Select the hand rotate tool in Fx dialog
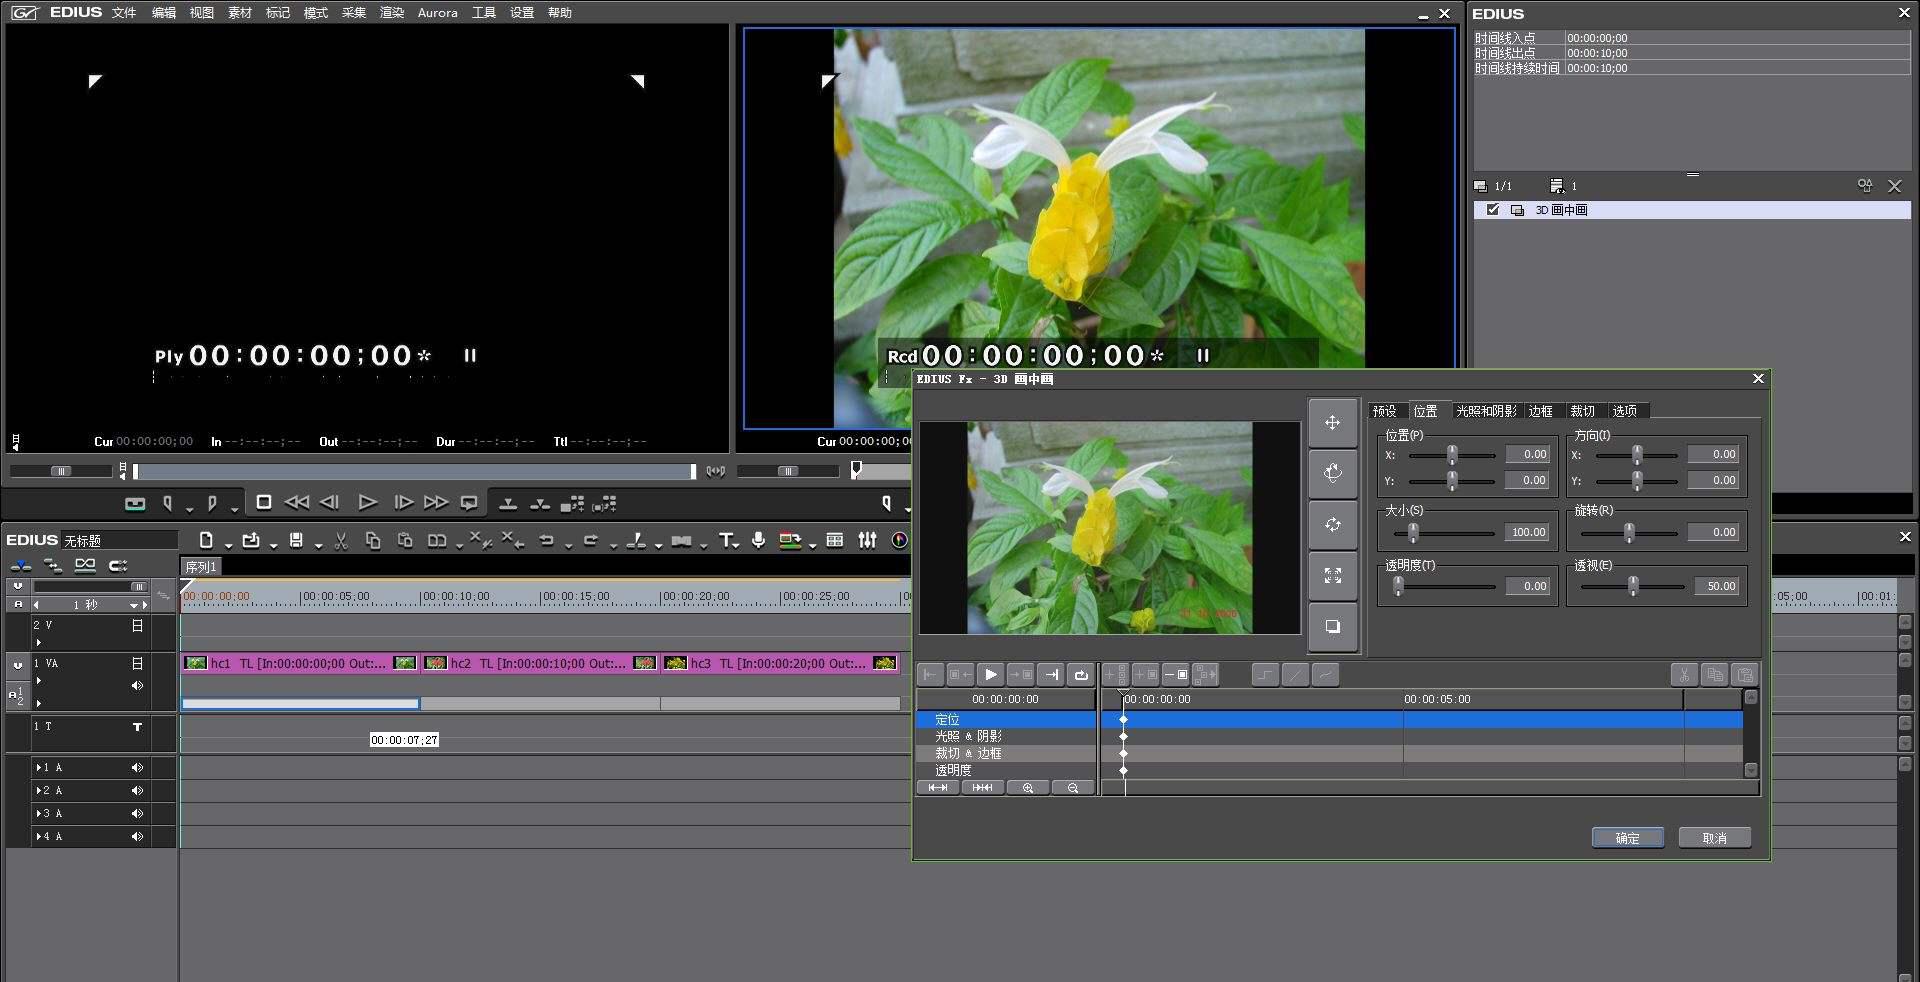 tap(1332, 473)
